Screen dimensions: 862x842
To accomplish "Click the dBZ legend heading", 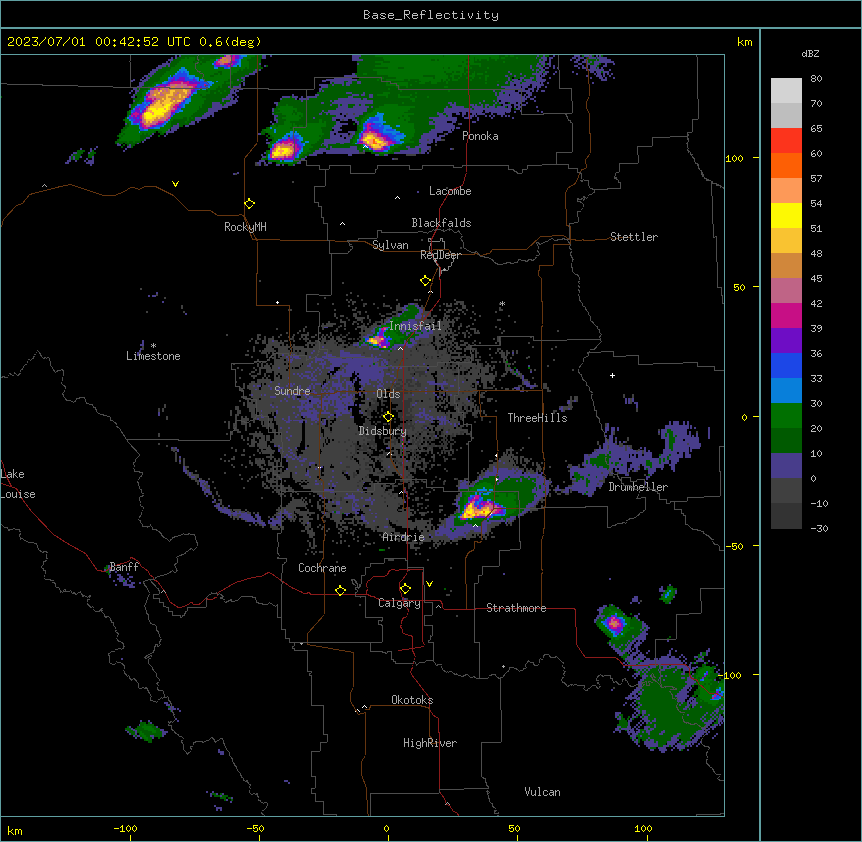I will click(810, 53).
